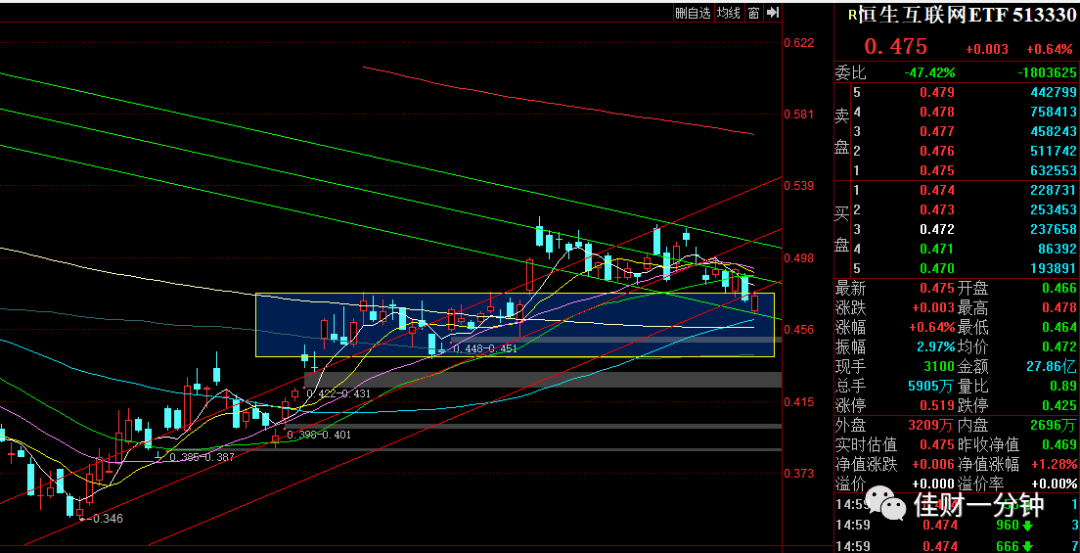Open the 窗 window button
This screenshot has width=1080, height=553.
point(754,13)
